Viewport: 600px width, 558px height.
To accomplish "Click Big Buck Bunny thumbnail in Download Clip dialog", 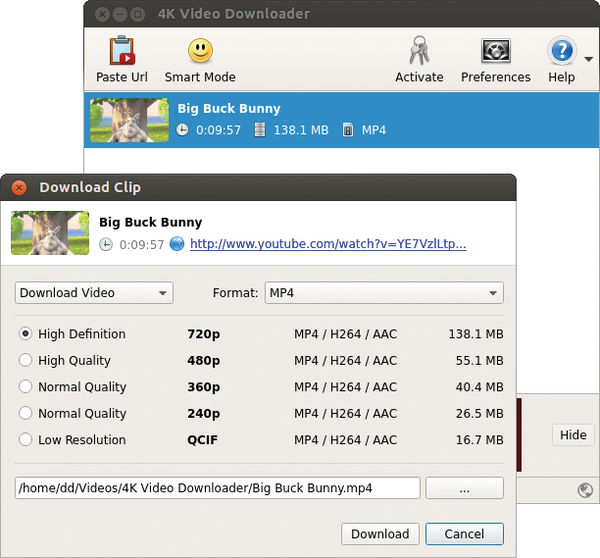I will pos(50,233).
